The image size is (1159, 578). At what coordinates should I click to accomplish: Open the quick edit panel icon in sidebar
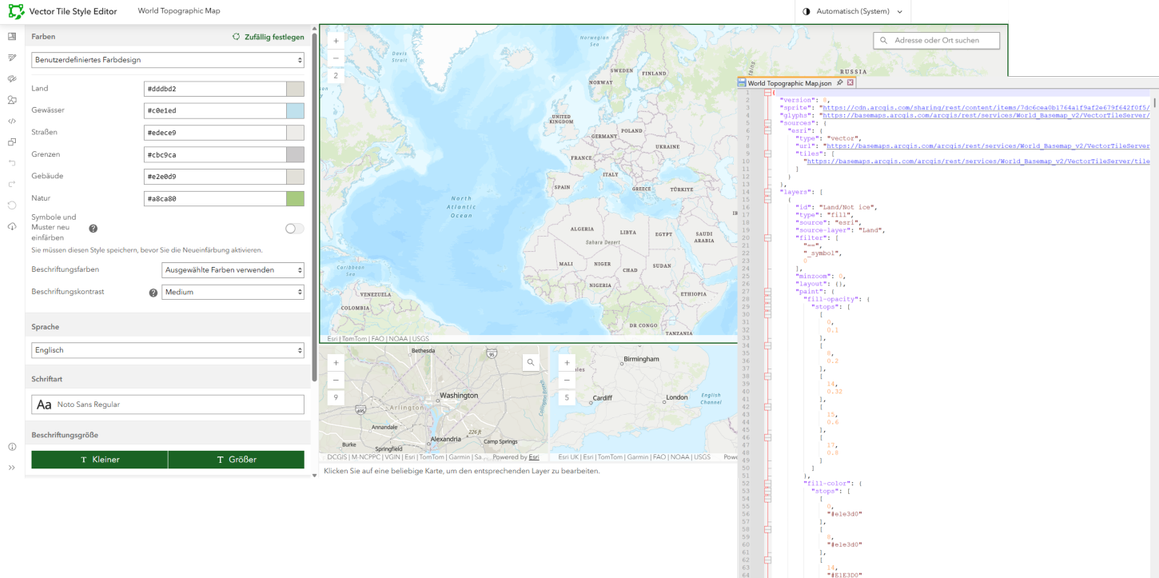point(12,36)
